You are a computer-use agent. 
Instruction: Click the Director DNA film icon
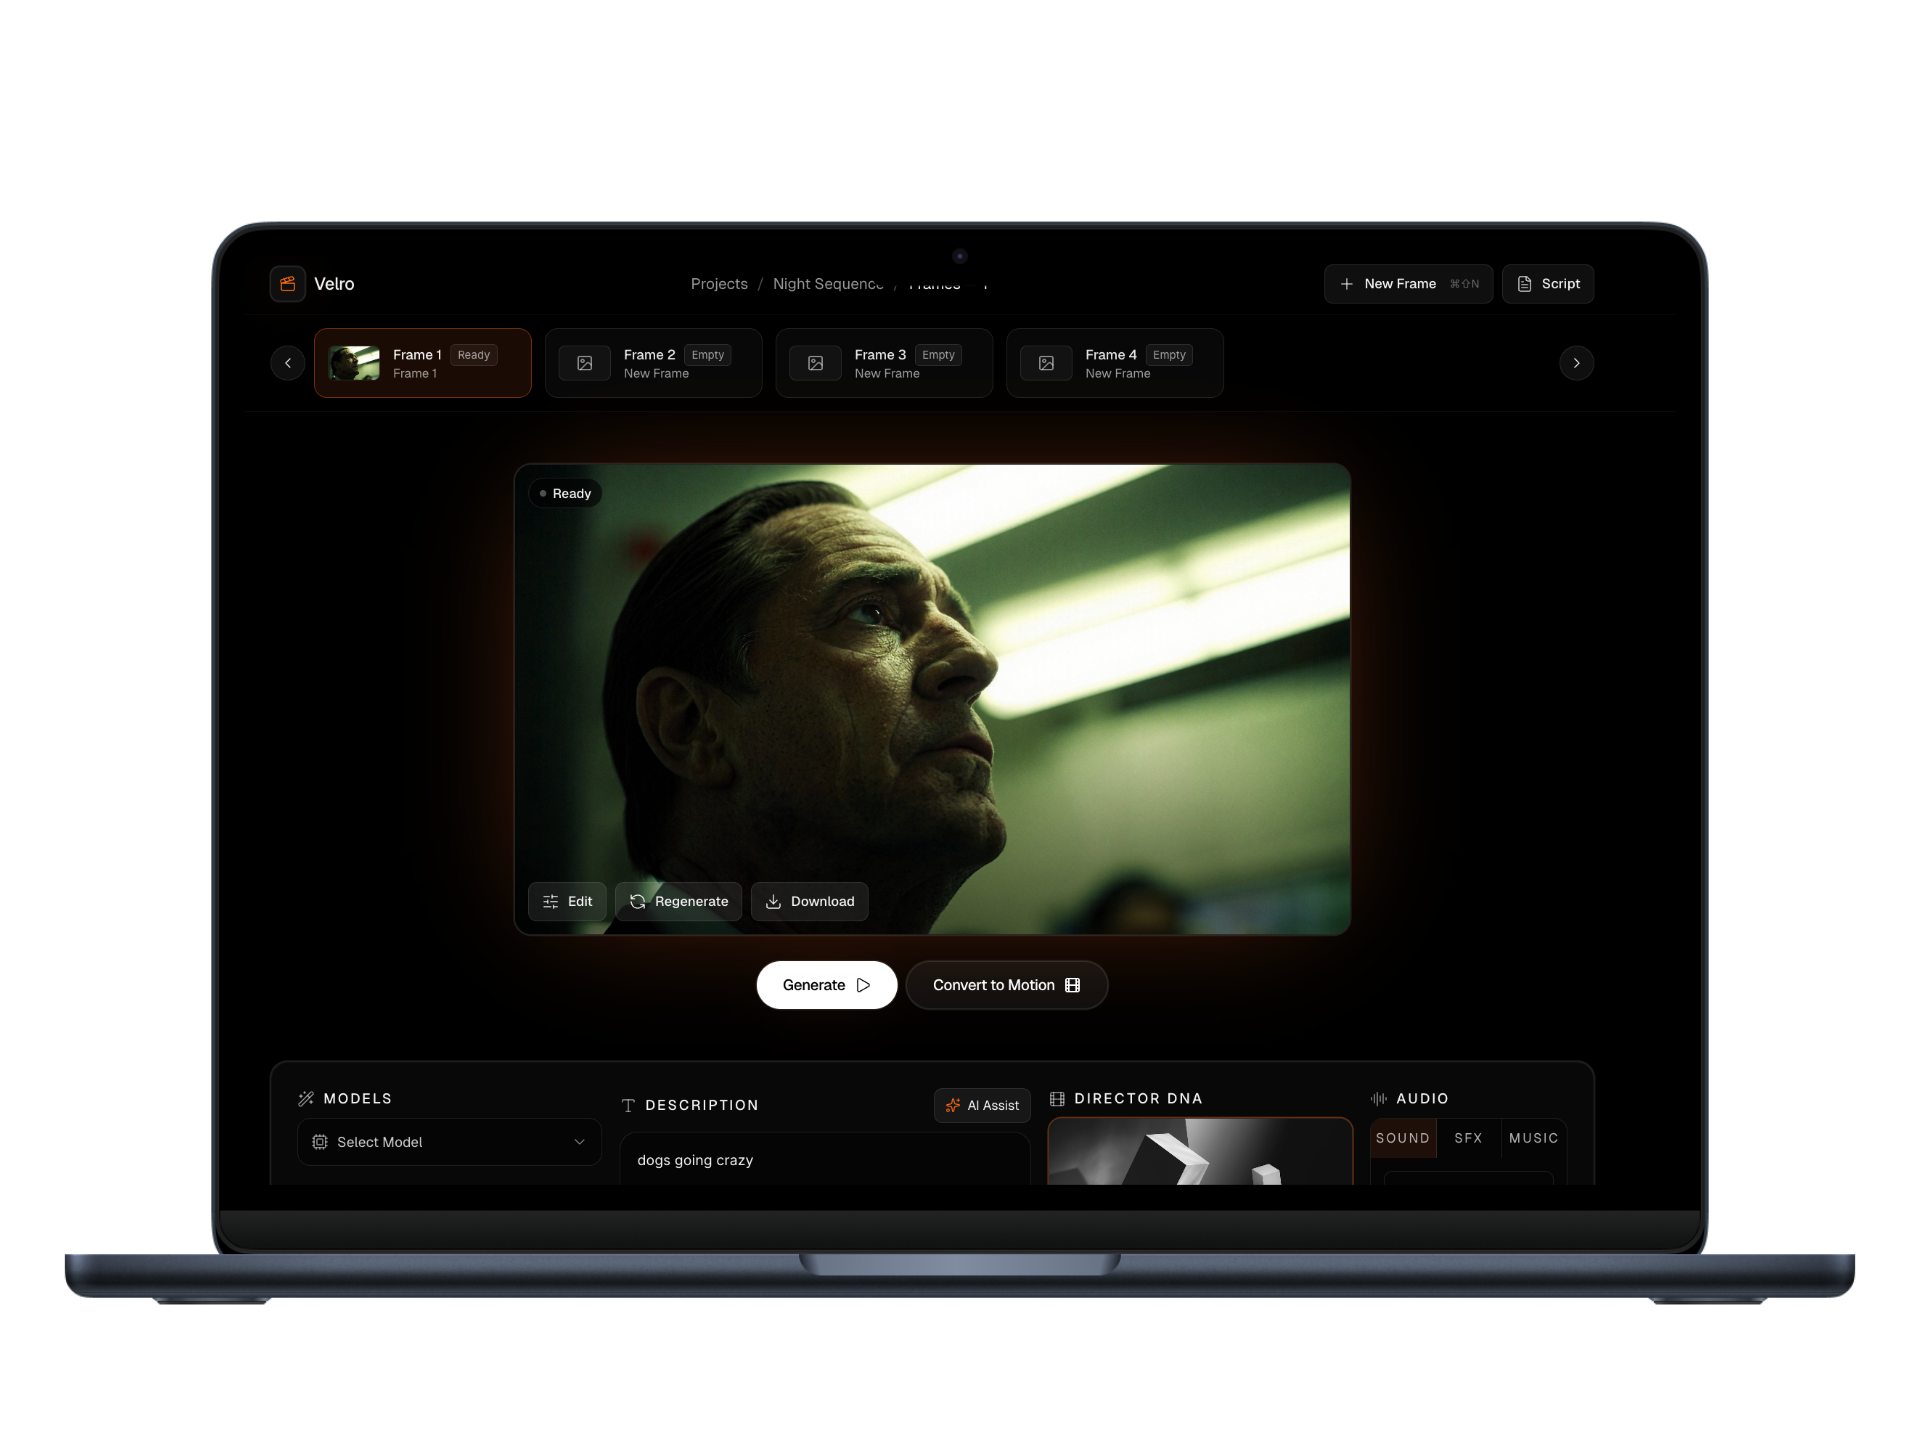click(1057, 1098)
